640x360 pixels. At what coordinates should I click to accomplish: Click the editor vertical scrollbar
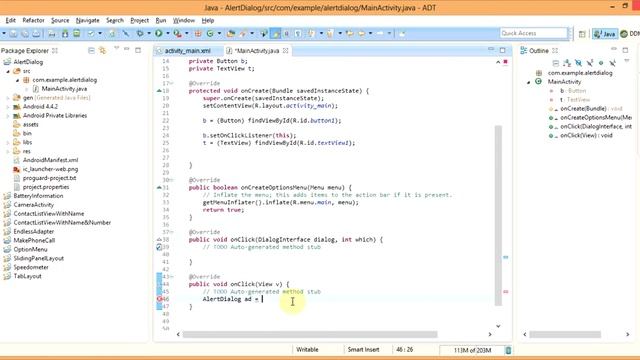(498, 215)
